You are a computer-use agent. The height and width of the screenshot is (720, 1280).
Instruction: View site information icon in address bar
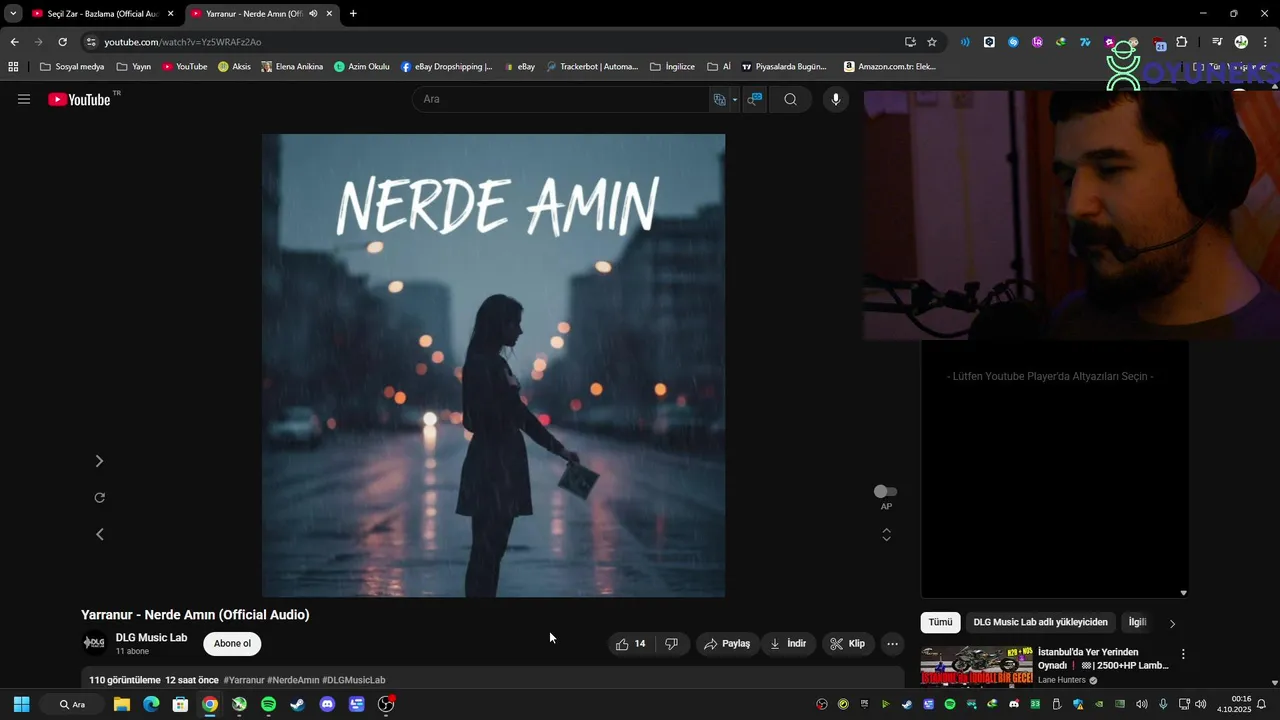91,42
